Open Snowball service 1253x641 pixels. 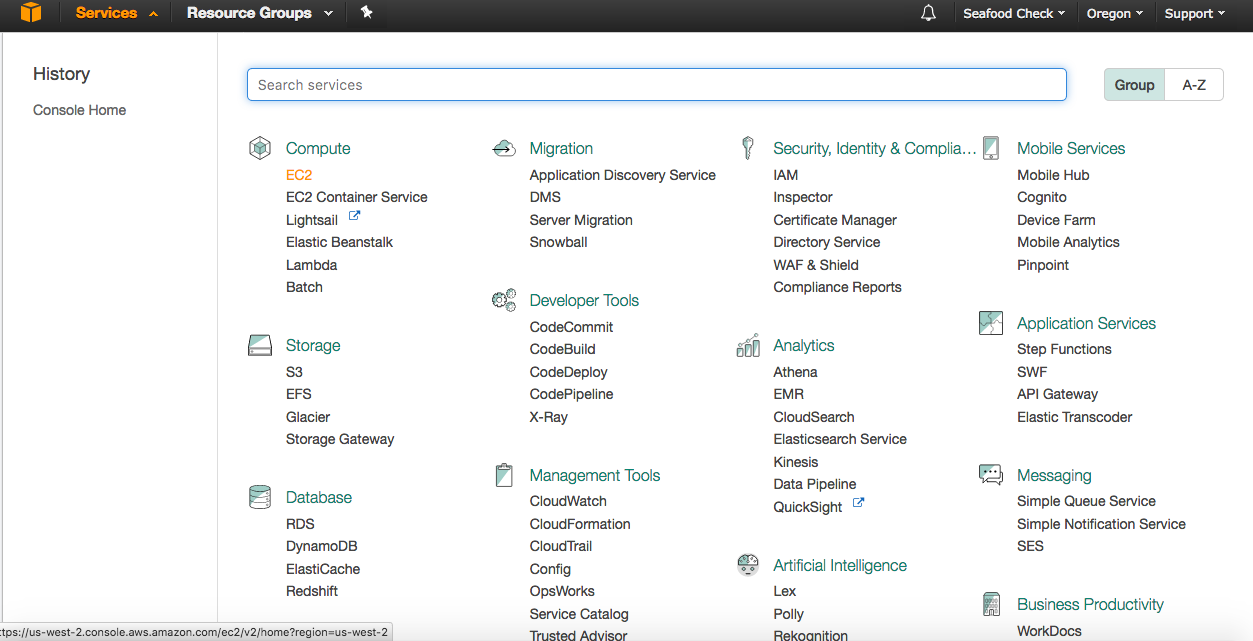point(559,242)
